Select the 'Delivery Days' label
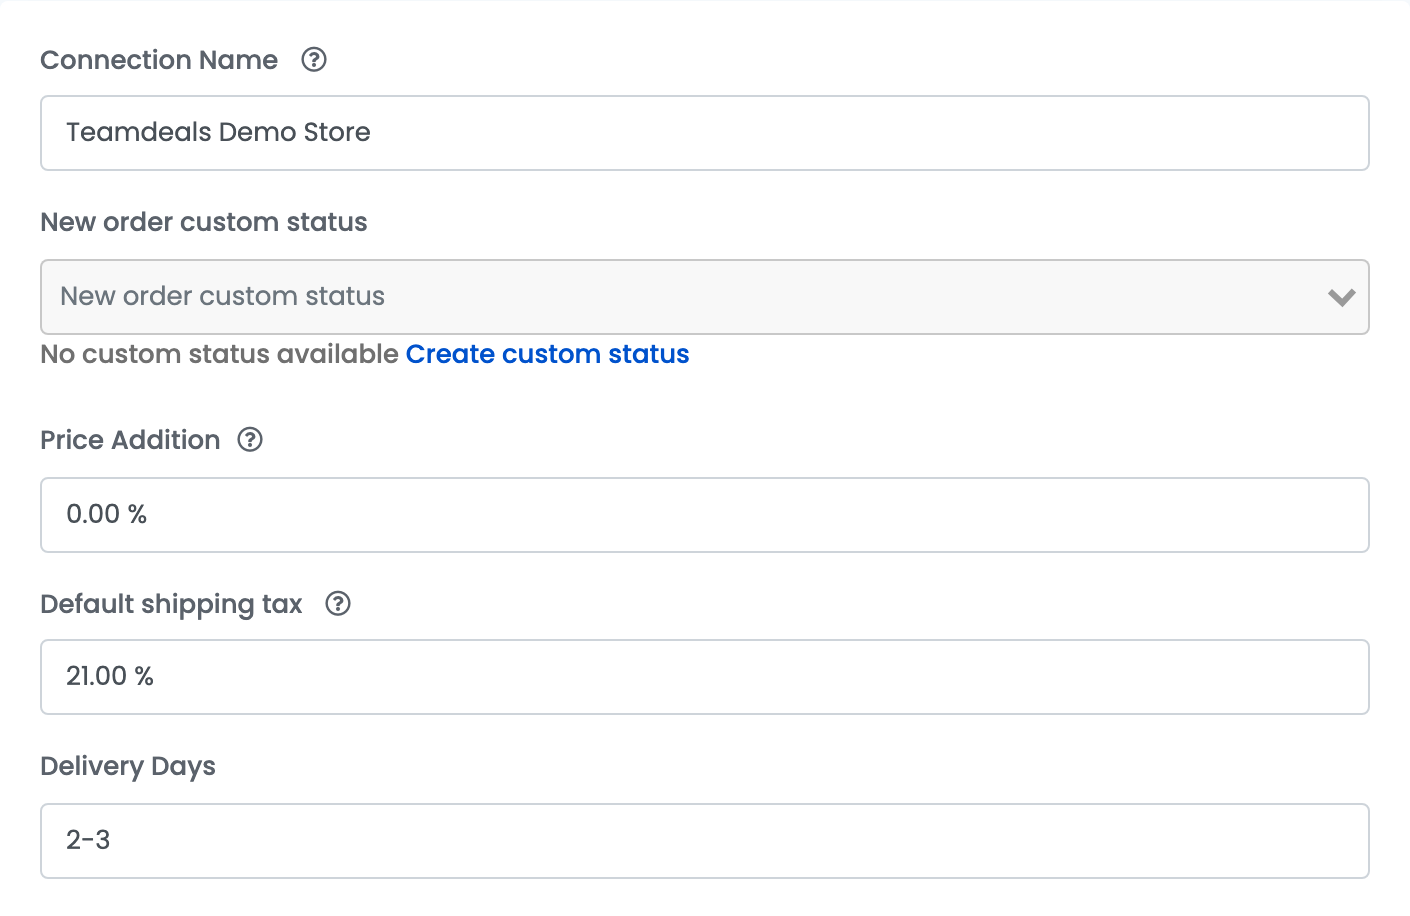1410x916 pixels. pos(128,766)
